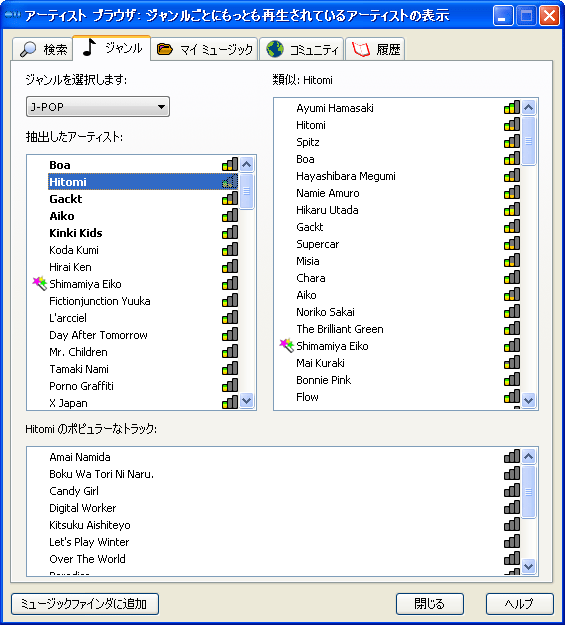Click the popularity bars icon next to L'arcciel

[x=230, y=318]
